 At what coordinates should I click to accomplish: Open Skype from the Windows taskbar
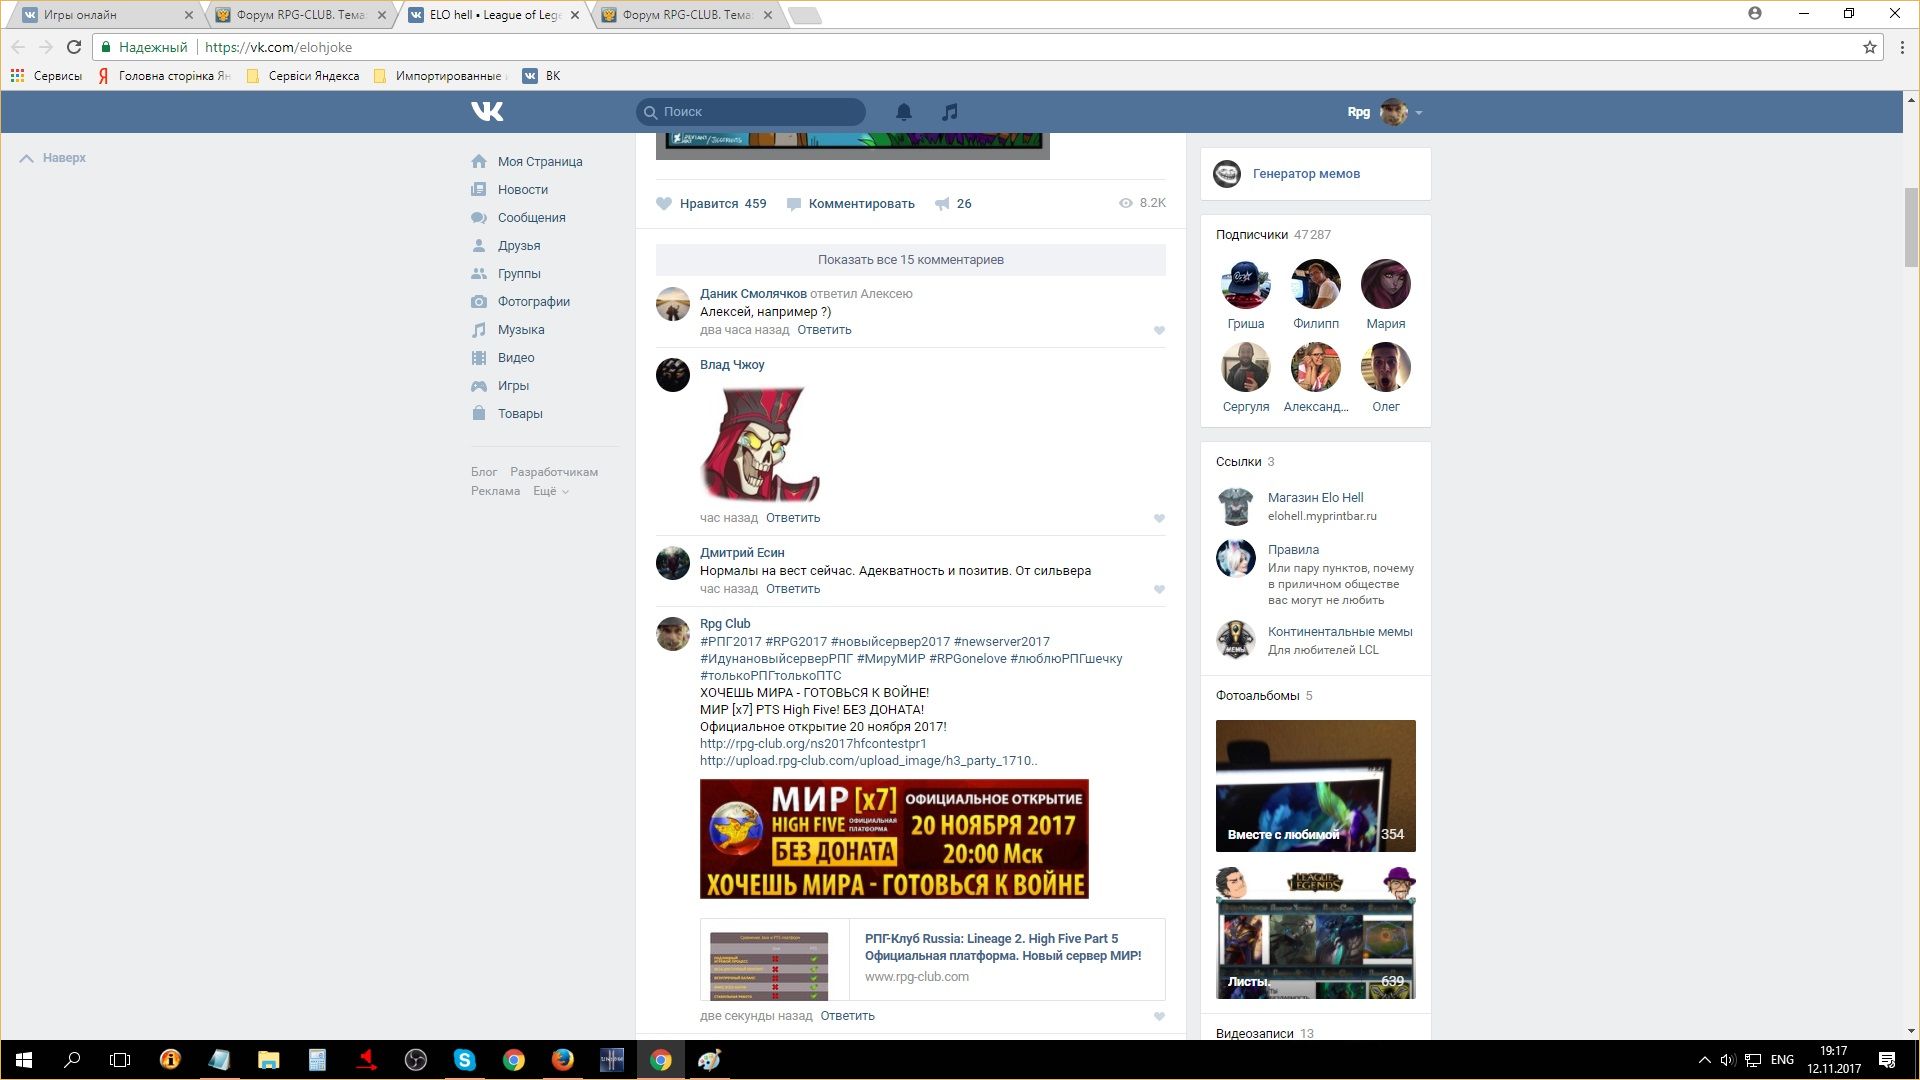(464, 1060)
